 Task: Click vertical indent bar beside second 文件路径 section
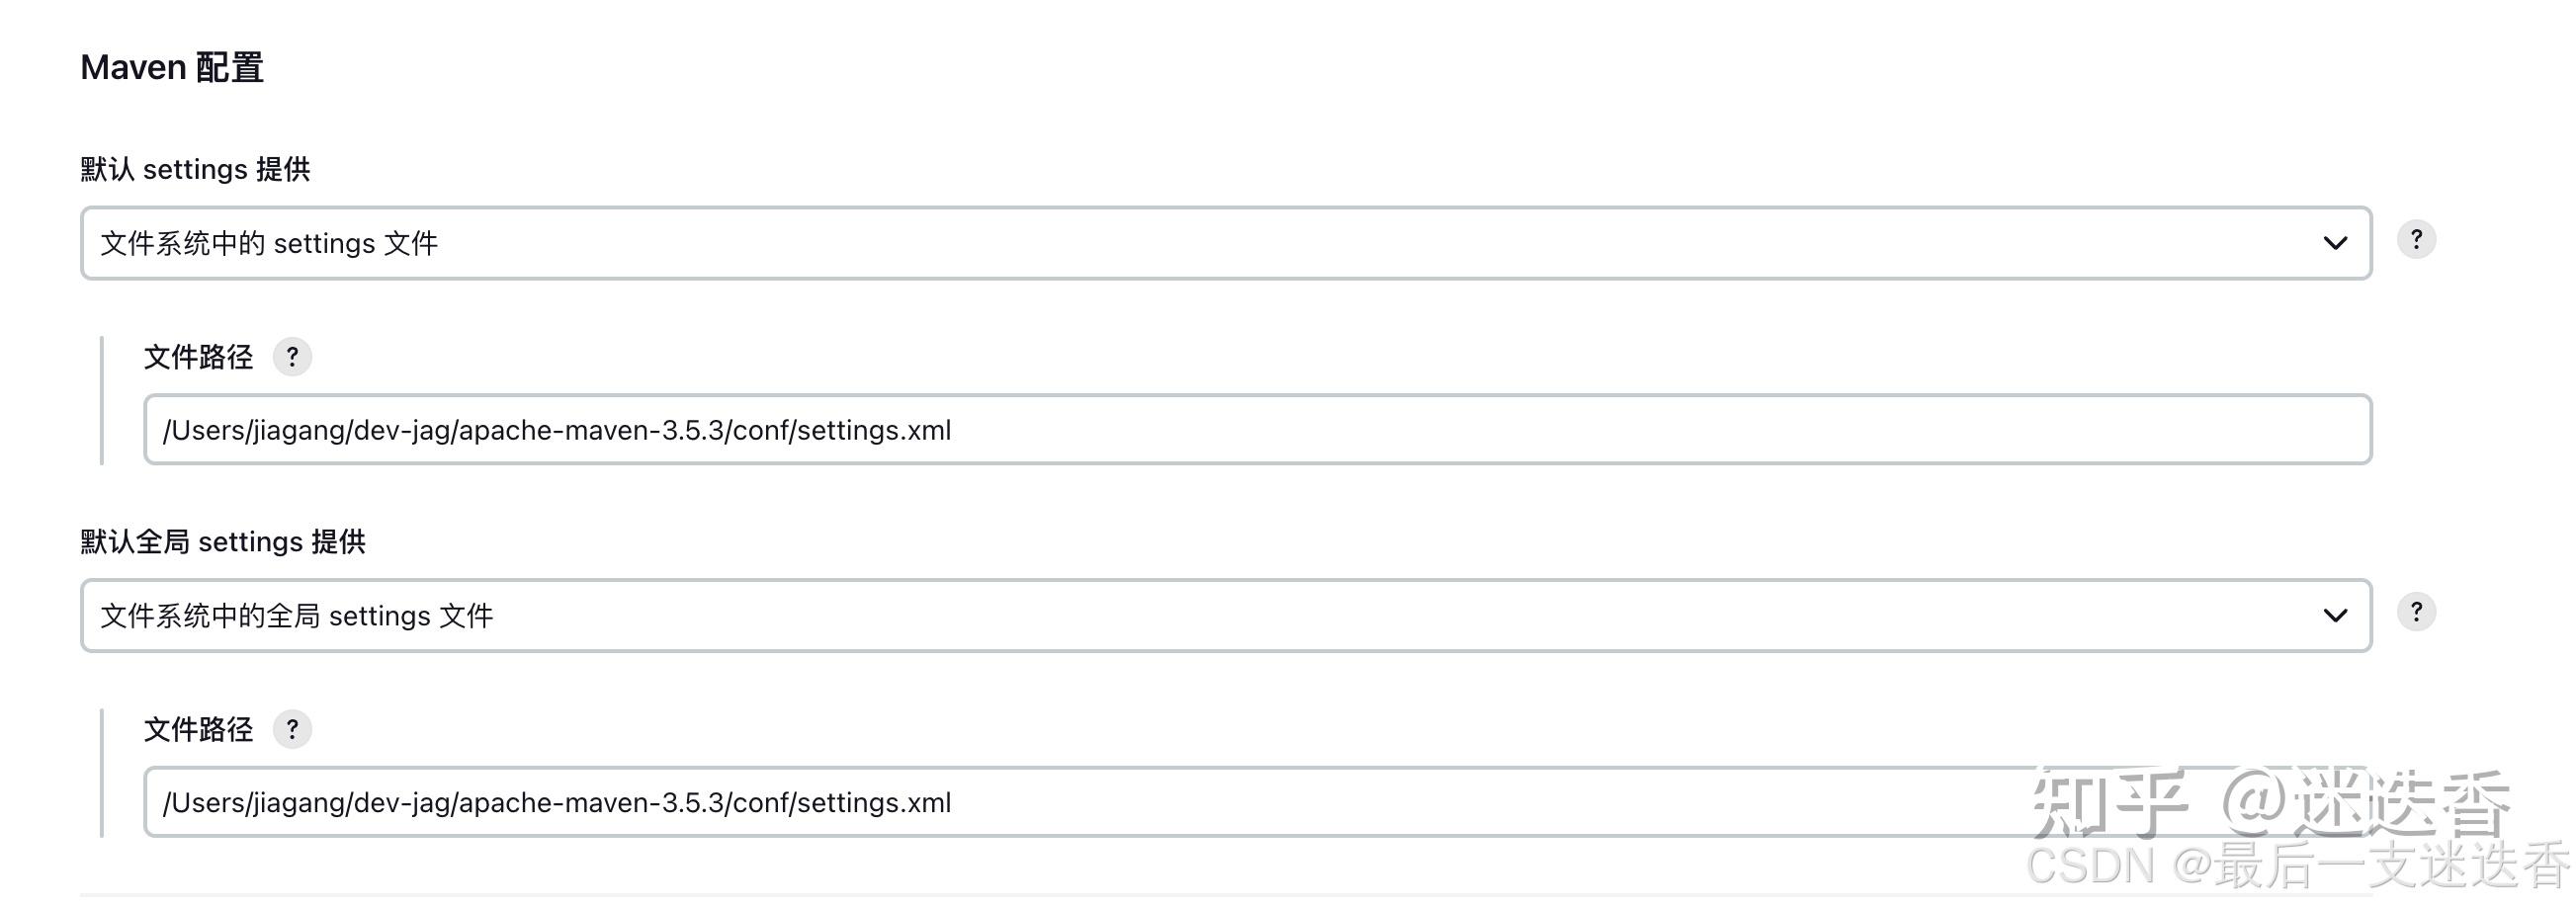pyautogui.click(x=102, y=772)
